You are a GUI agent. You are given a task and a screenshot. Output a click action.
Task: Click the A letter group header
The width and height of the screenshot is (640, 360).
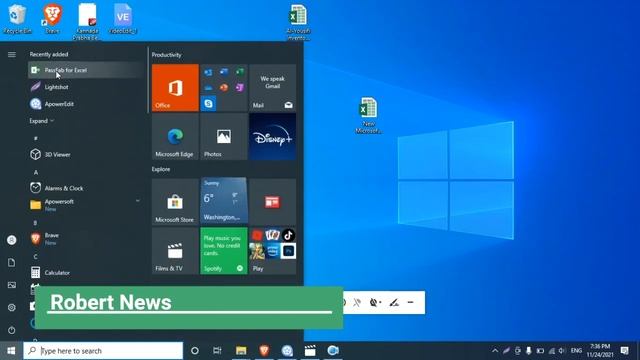coord(36,172)
